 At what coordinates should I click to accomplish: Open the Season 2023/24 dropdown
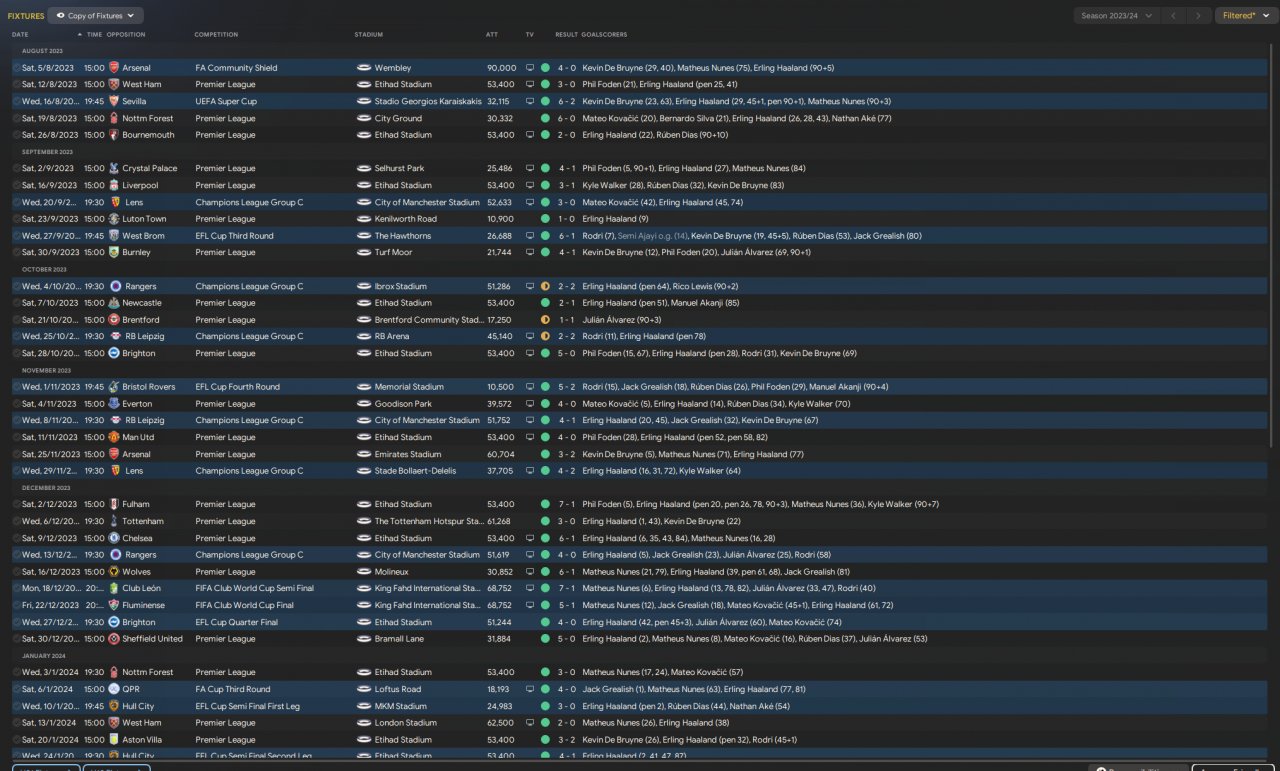(1116, 16)
